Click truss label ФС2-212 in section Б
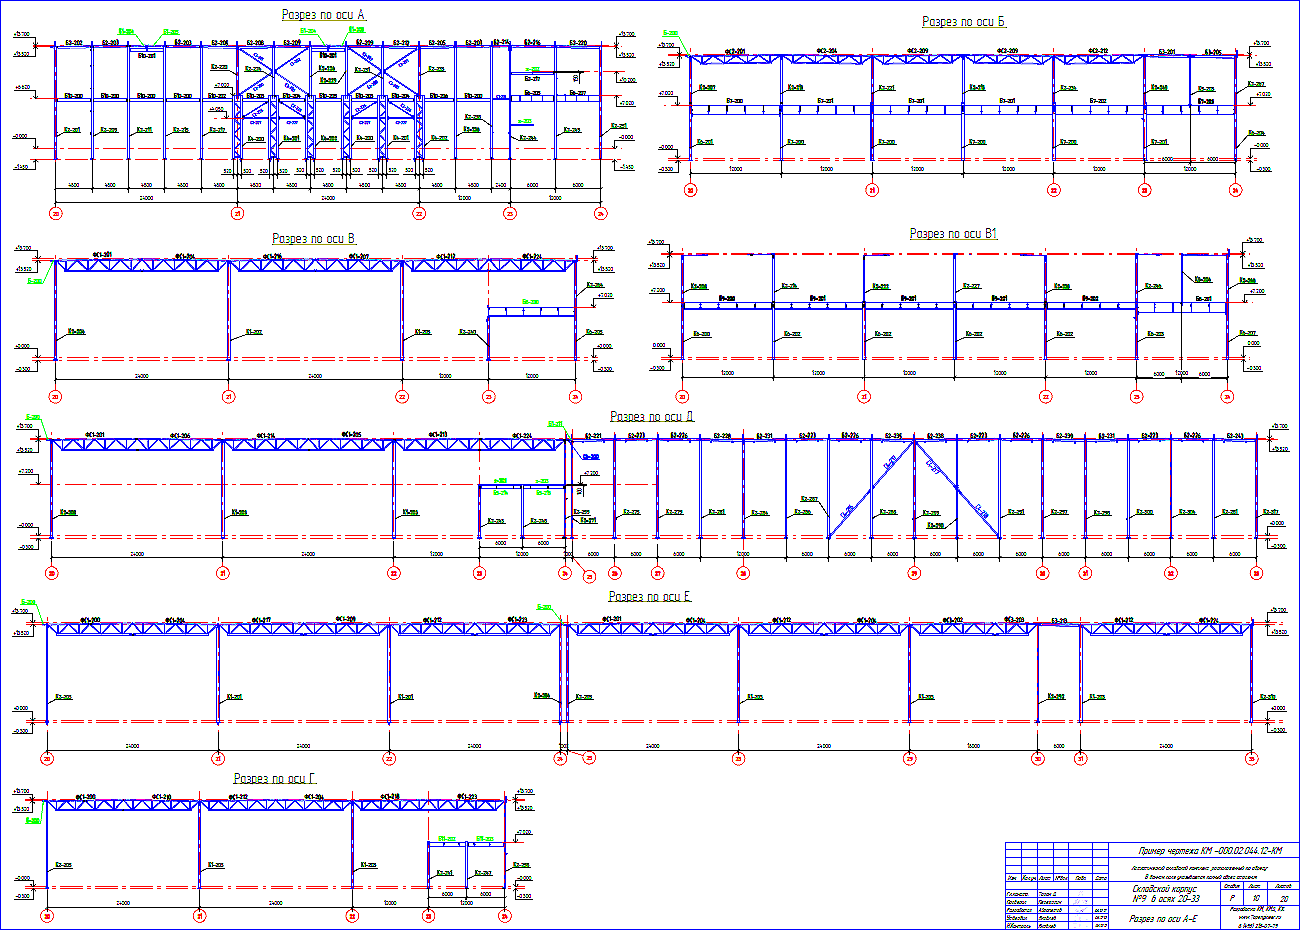1300x930 pixels. pyautogui.click(x=1098, y=51)
